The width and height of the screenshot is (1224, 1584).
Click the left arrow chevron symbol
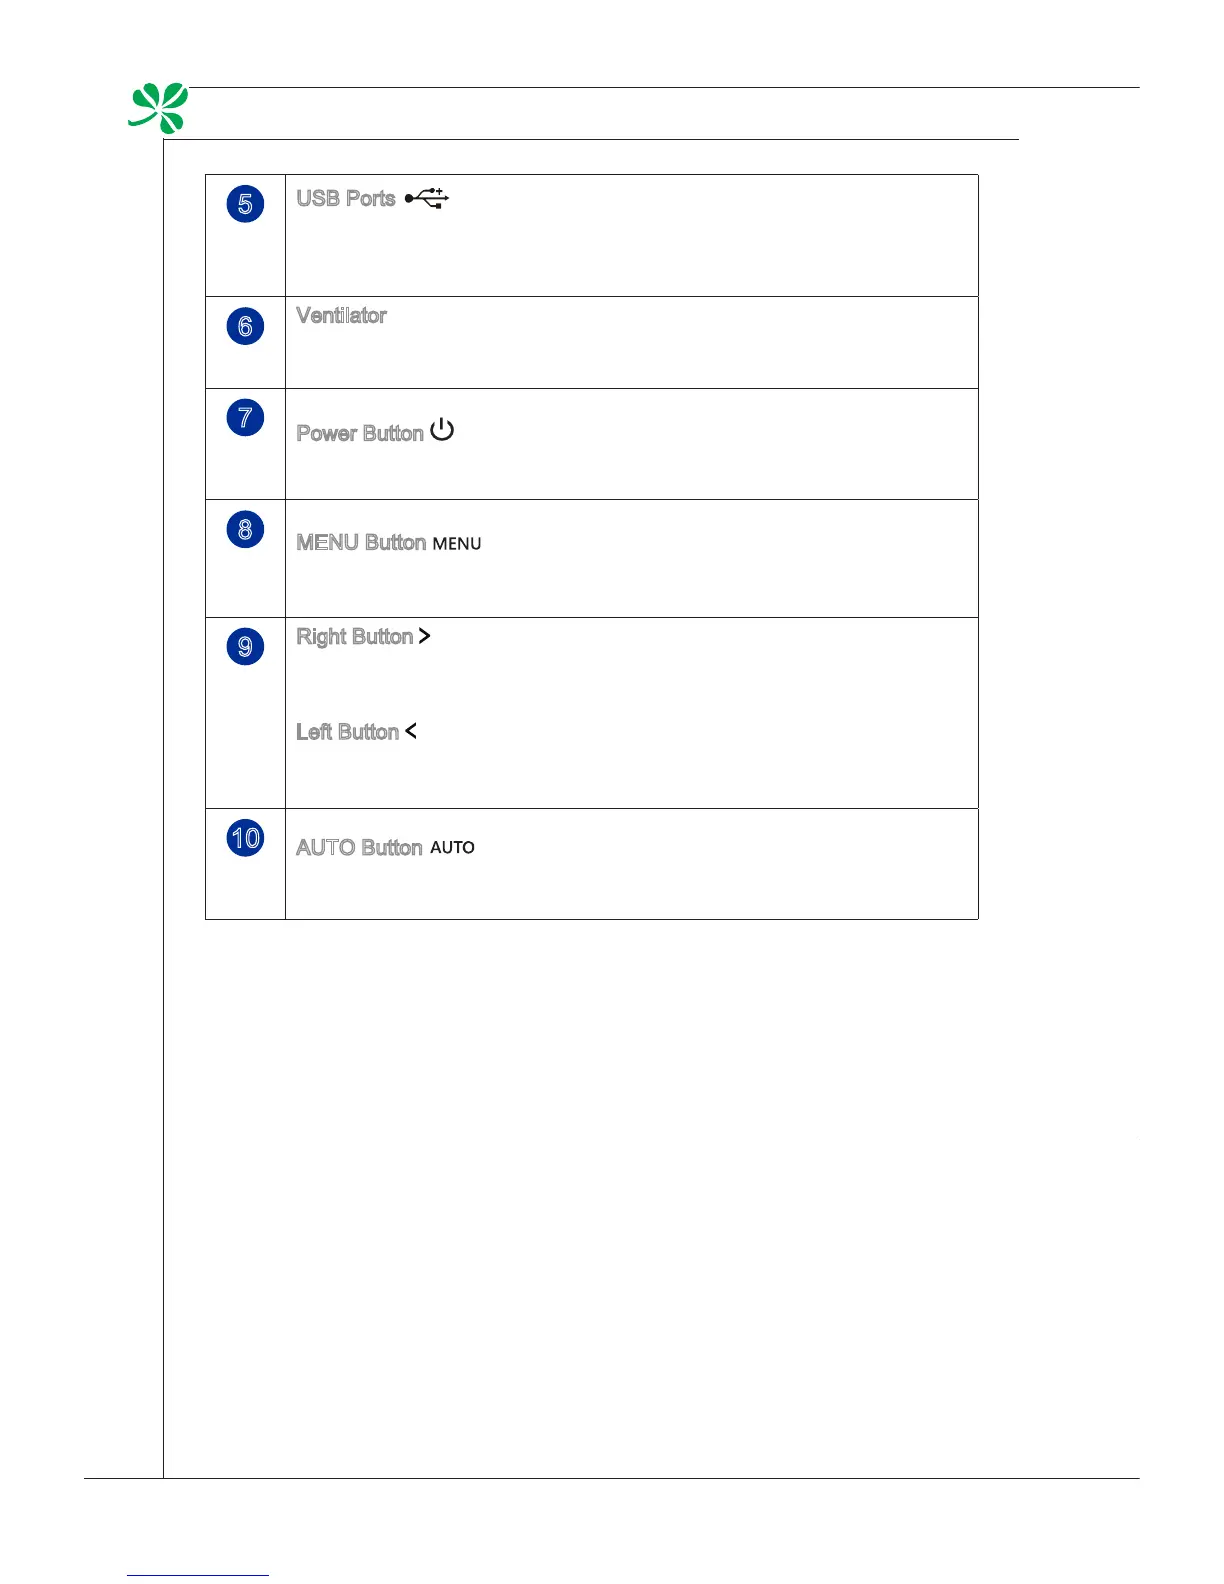411,731
